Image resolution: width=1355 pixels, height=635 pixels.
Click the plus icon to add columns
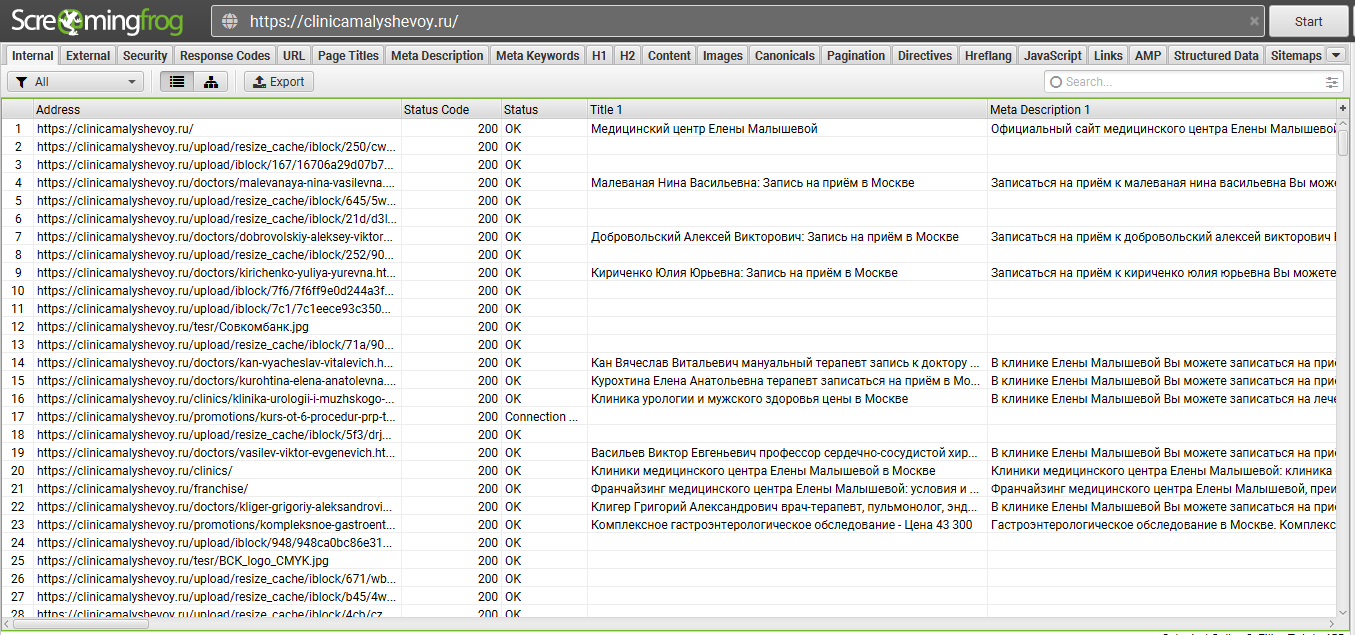(x=1343, y=108)
